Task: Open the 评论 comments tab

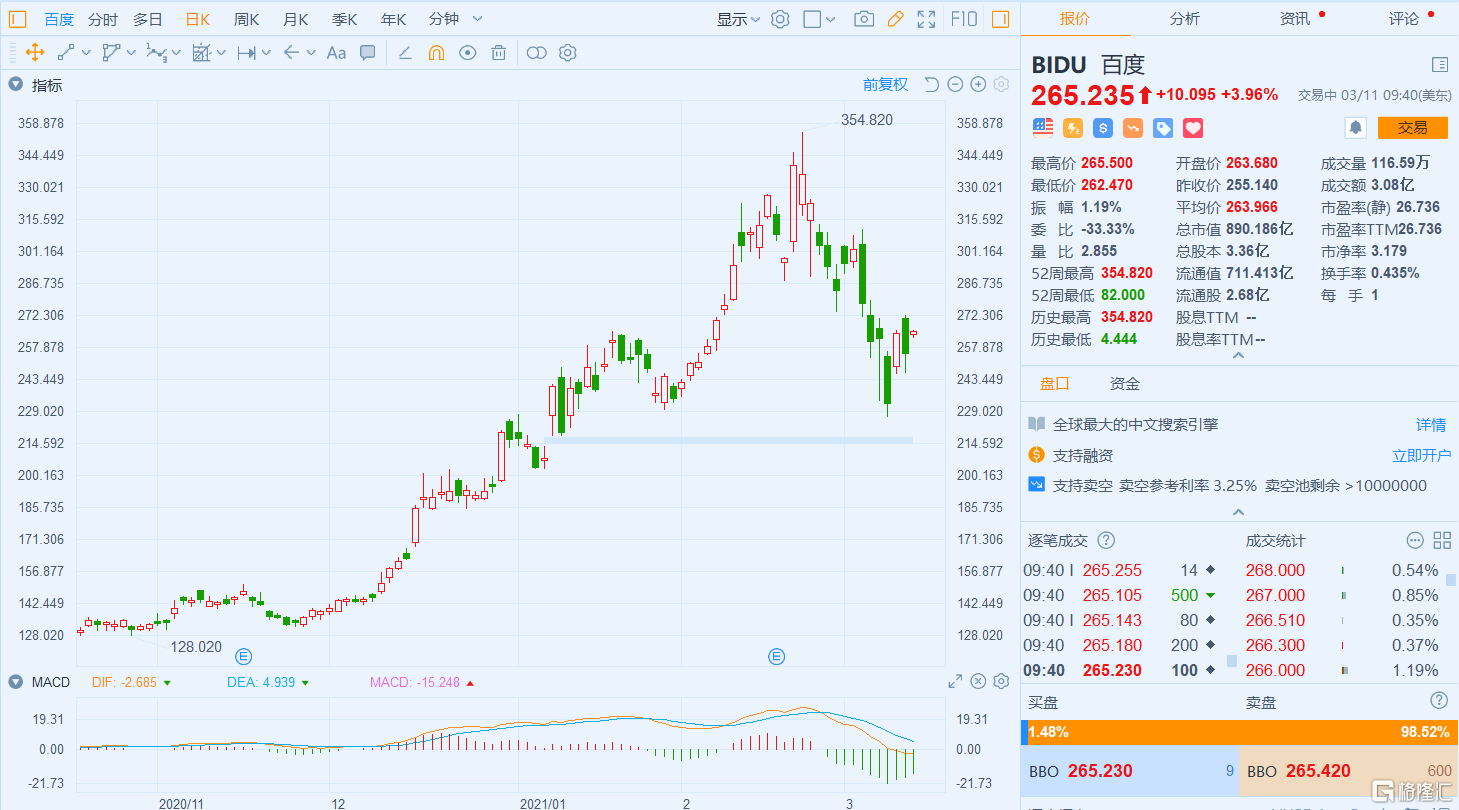Action: tap(1404, 19)
